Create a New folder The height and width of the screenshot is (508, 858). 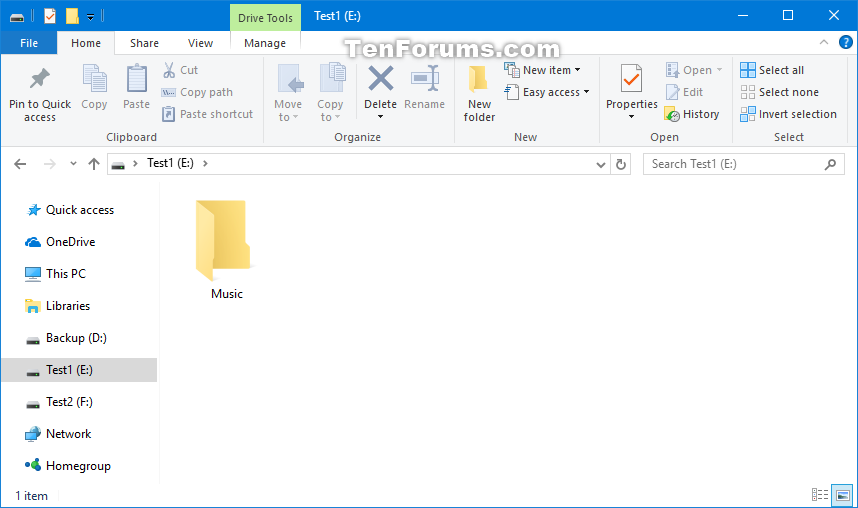[479, 94]
